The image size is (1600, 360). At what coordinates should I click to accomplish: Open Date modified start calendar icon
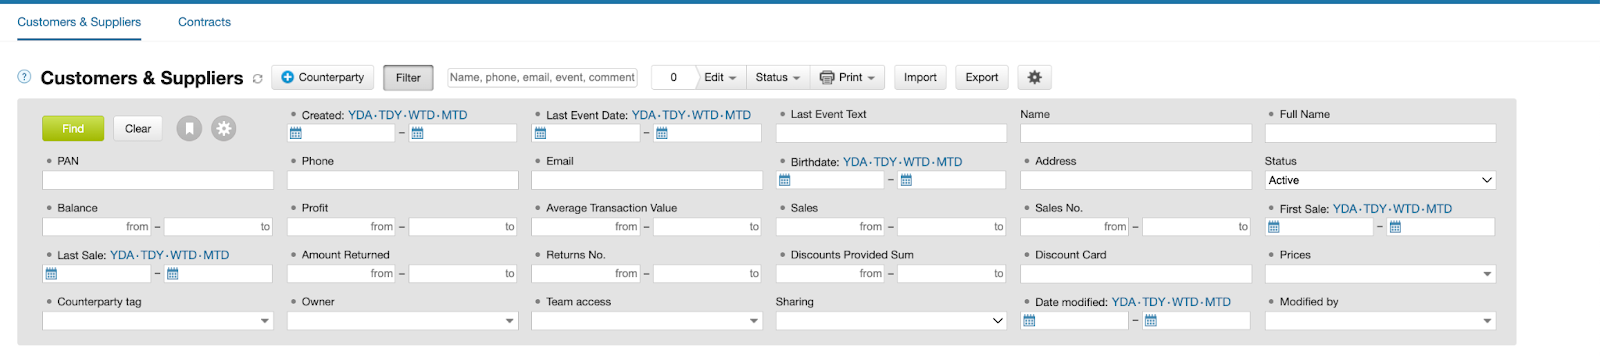1029,321
